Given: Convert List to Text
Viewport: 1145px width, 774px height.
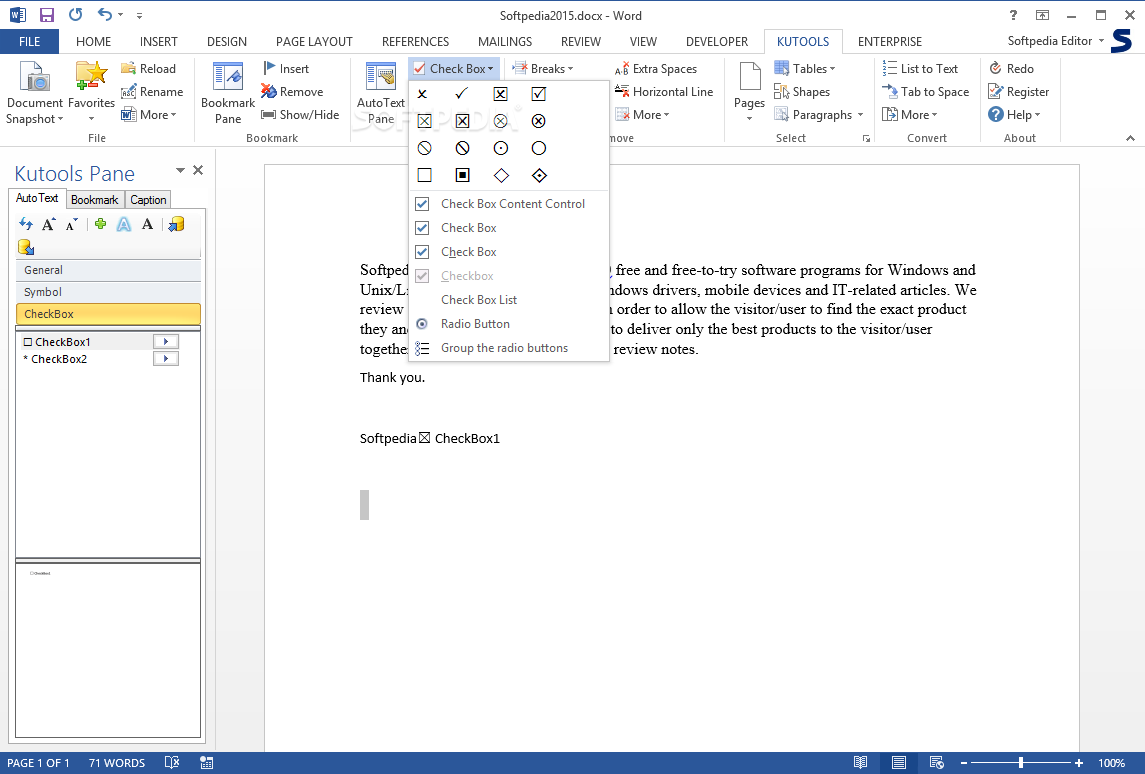Looking at the screenshot, I should pos(920,69).
